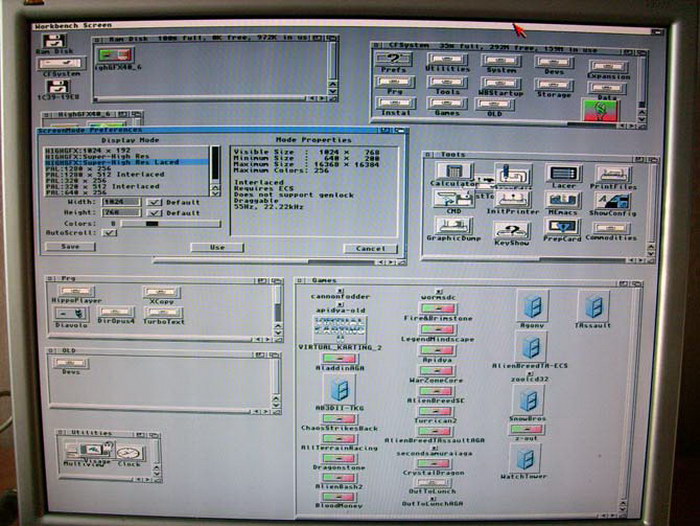The height and width of the screenshot is (526, 700).
Task: Select the Agony game icon
Action: (532, 305)
